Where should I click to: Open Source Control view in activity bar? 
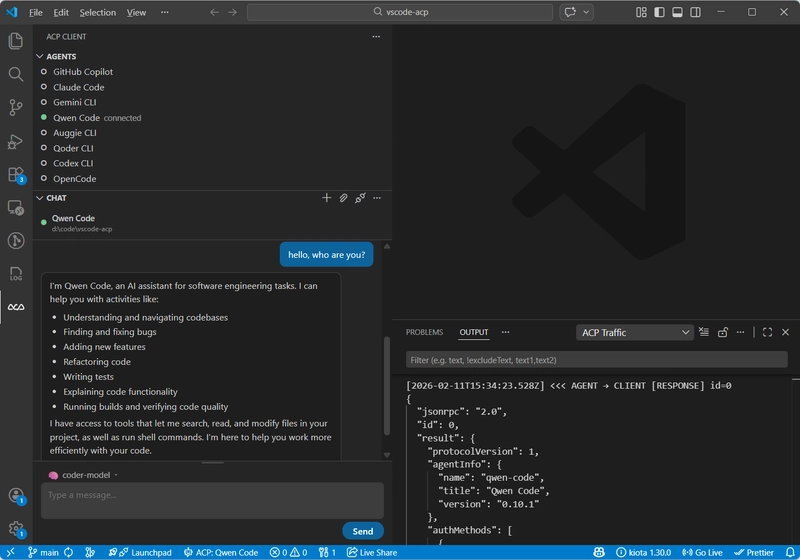click(x=16, y=107)
